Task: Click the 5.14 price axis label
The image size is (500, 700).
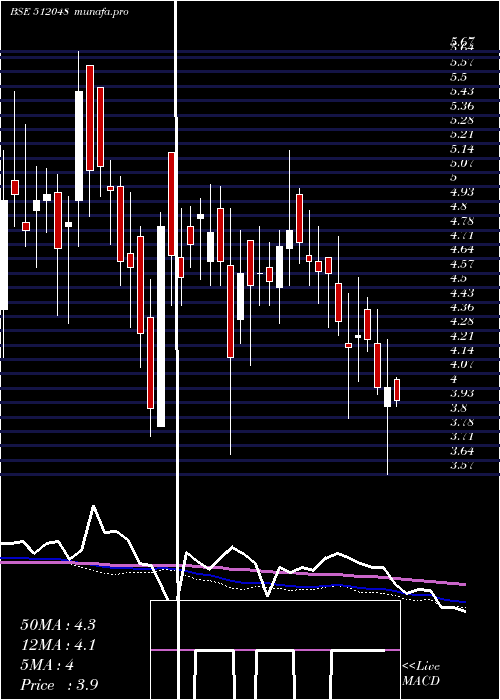Action: 462,149
